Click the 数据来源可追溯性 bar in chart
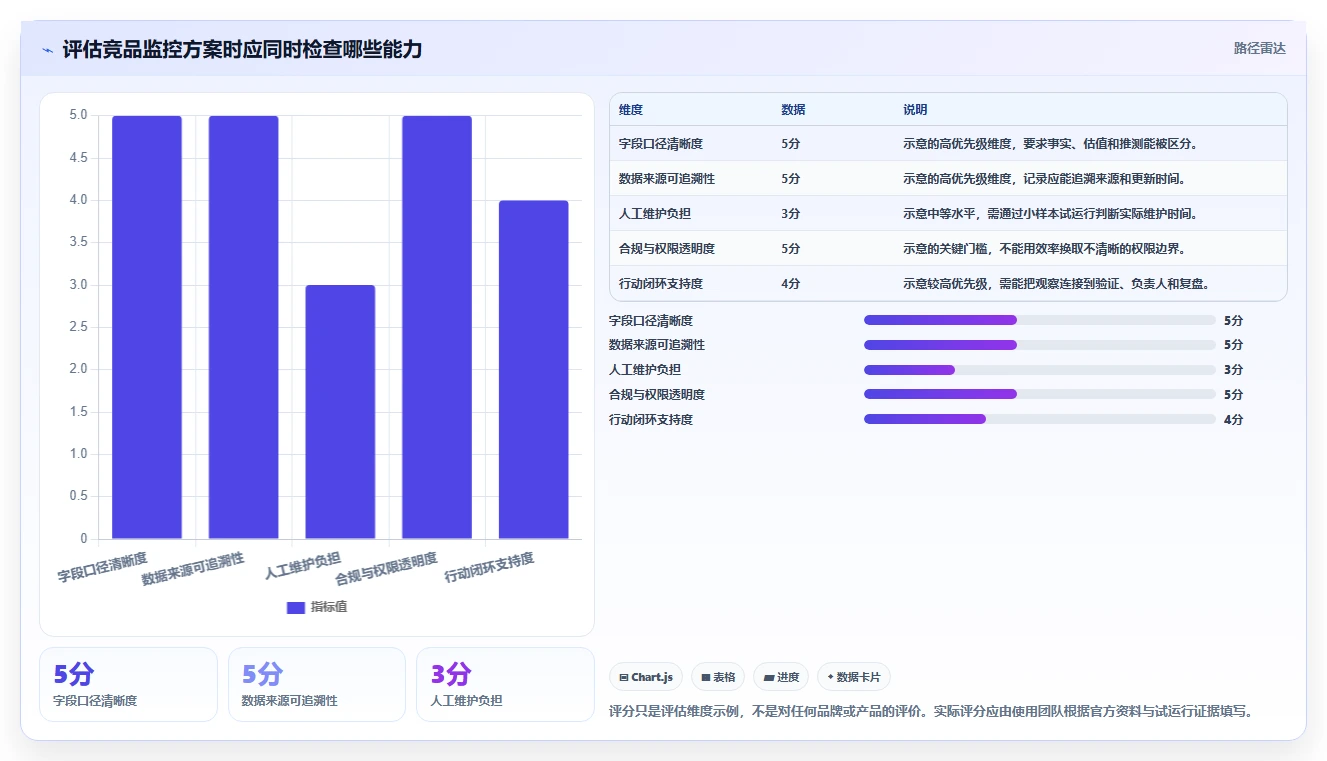This screenshot has width=1327, height=761. pos(243,327)
